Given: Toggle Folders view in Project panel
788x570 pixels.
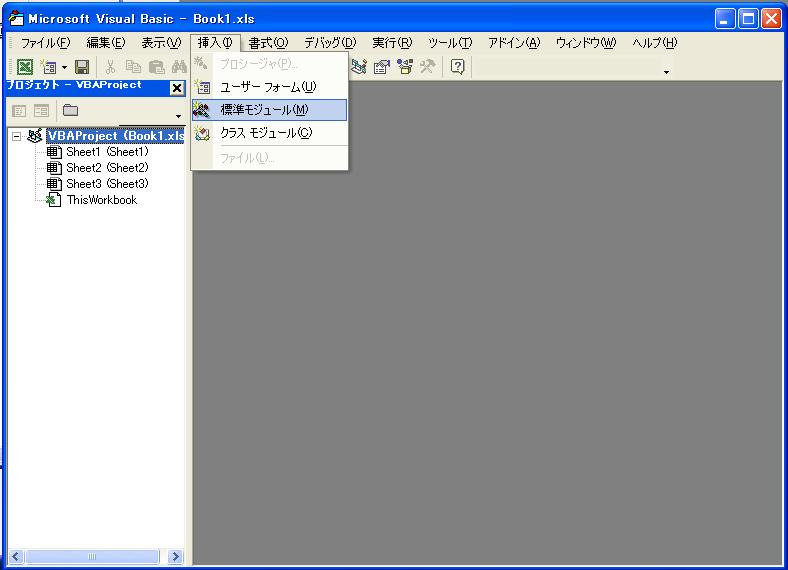Looking at the screenshot, I should point(70,110).
